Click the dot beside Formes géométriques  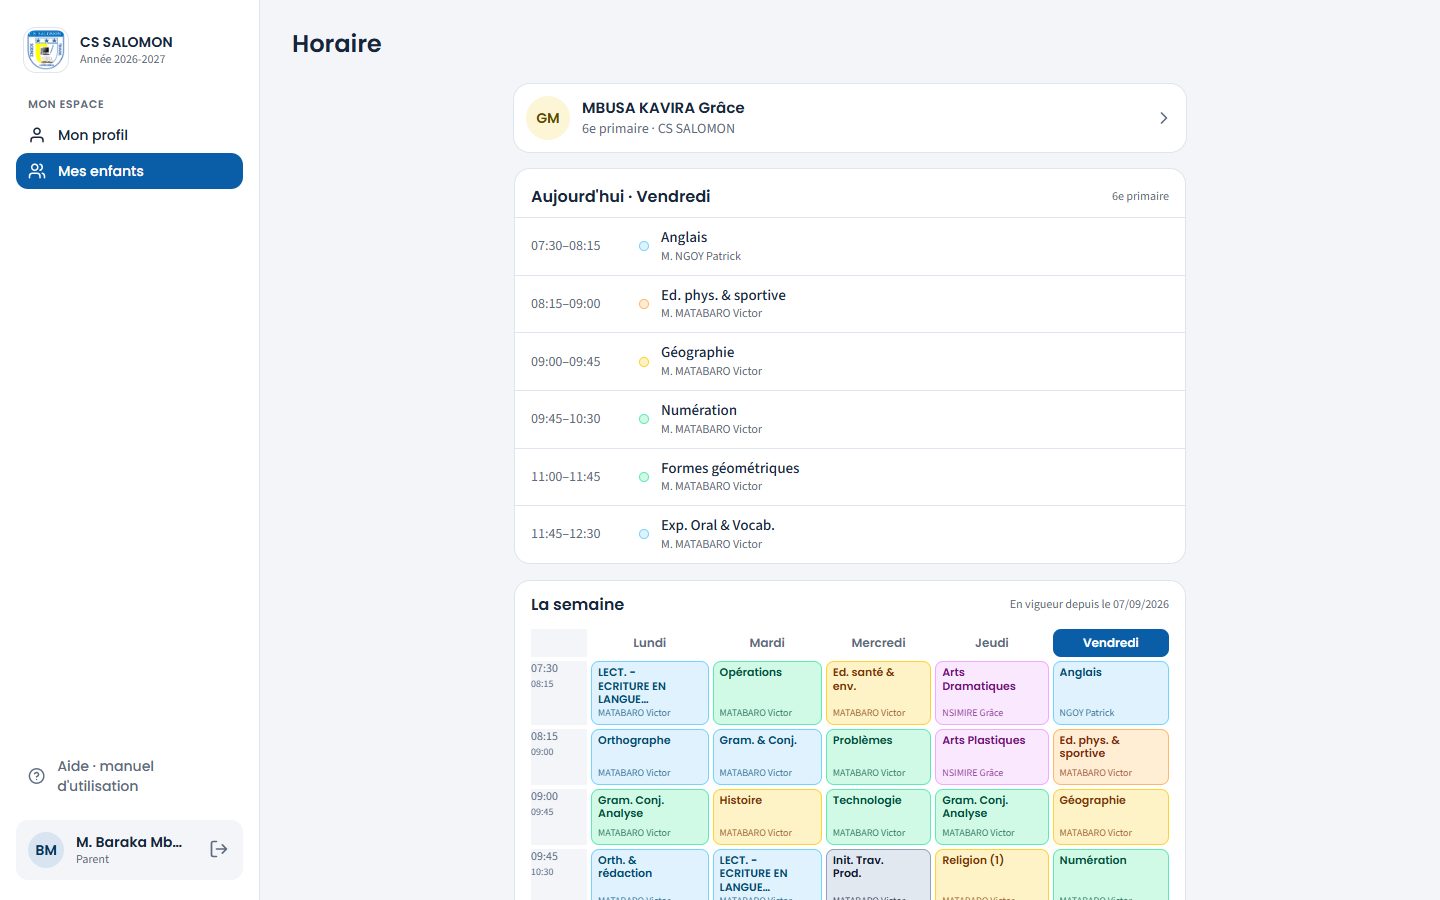pos(644,477)
